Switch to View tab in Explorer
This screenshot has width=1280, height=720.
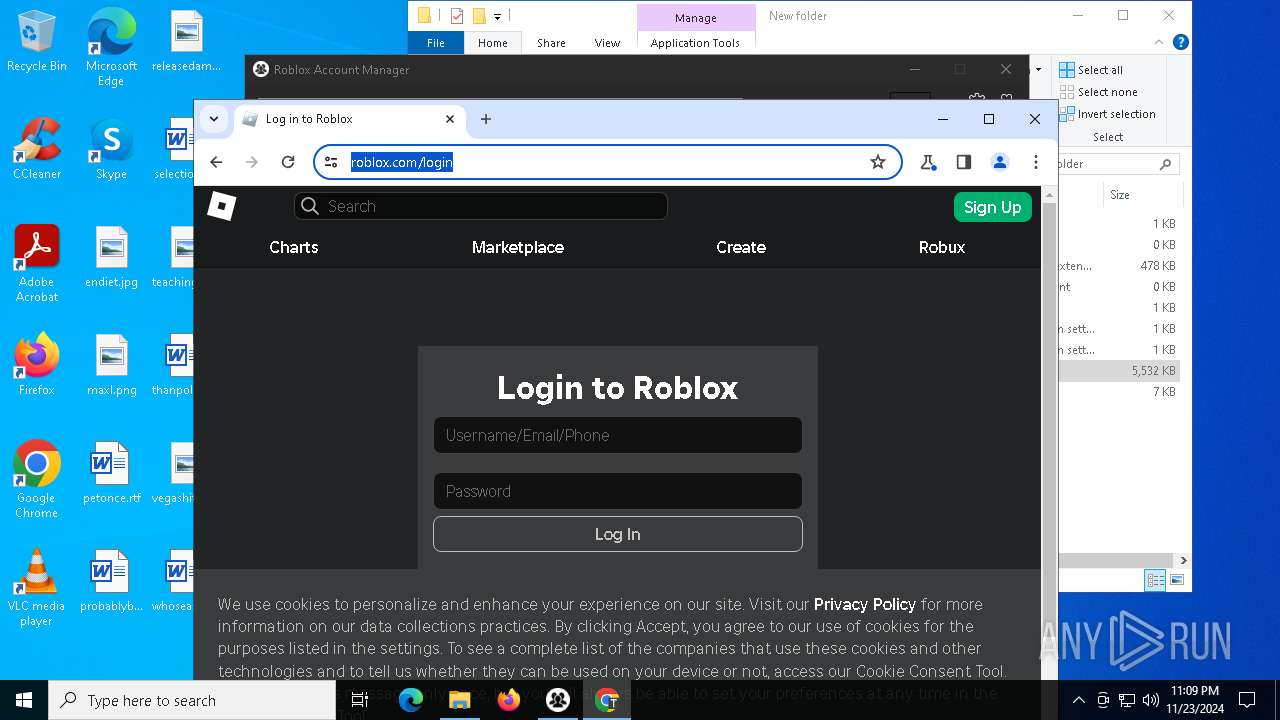607,43
